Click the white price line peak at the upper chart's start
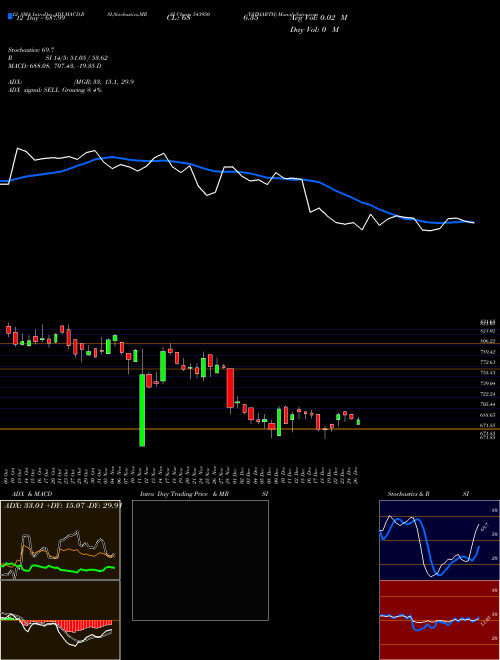Viewport: 500px width, 660px height. click(x=18, y=149)
